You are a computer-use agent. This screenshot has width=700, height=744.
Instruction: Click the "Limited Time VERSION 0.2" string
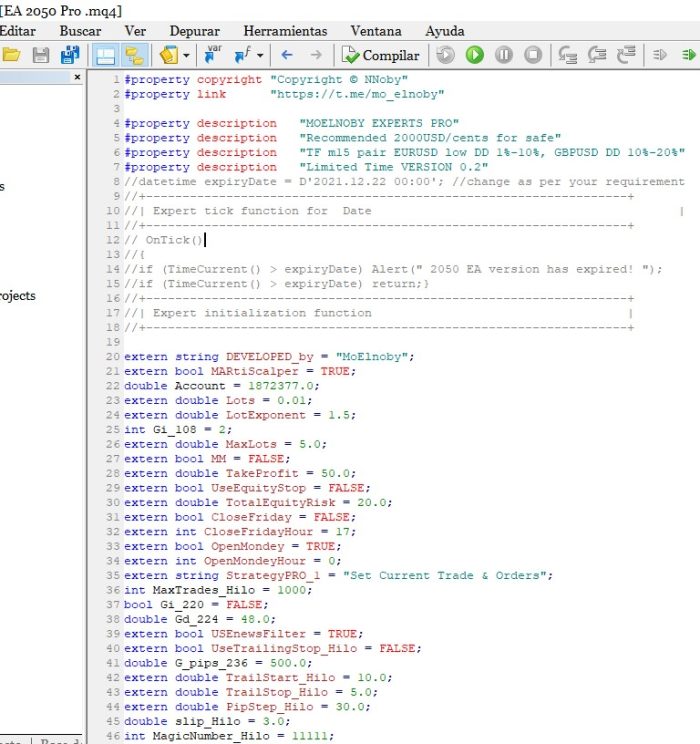tap(393, 167)
